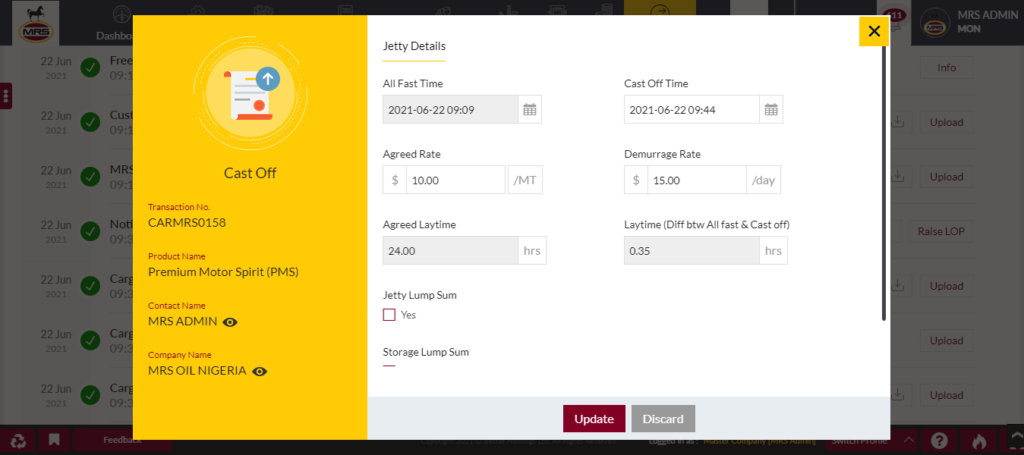The image size is (1024, 455).
Task: Click the Update button
Action: (594, 419)
